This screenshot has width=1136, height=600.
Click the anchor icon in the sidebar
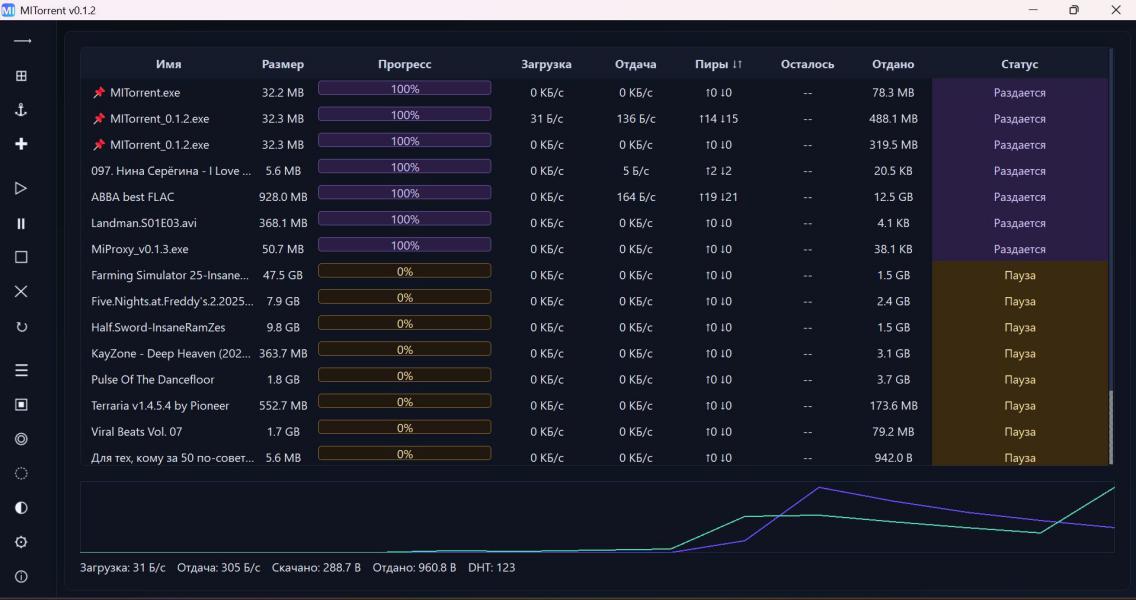coord(21,110)
